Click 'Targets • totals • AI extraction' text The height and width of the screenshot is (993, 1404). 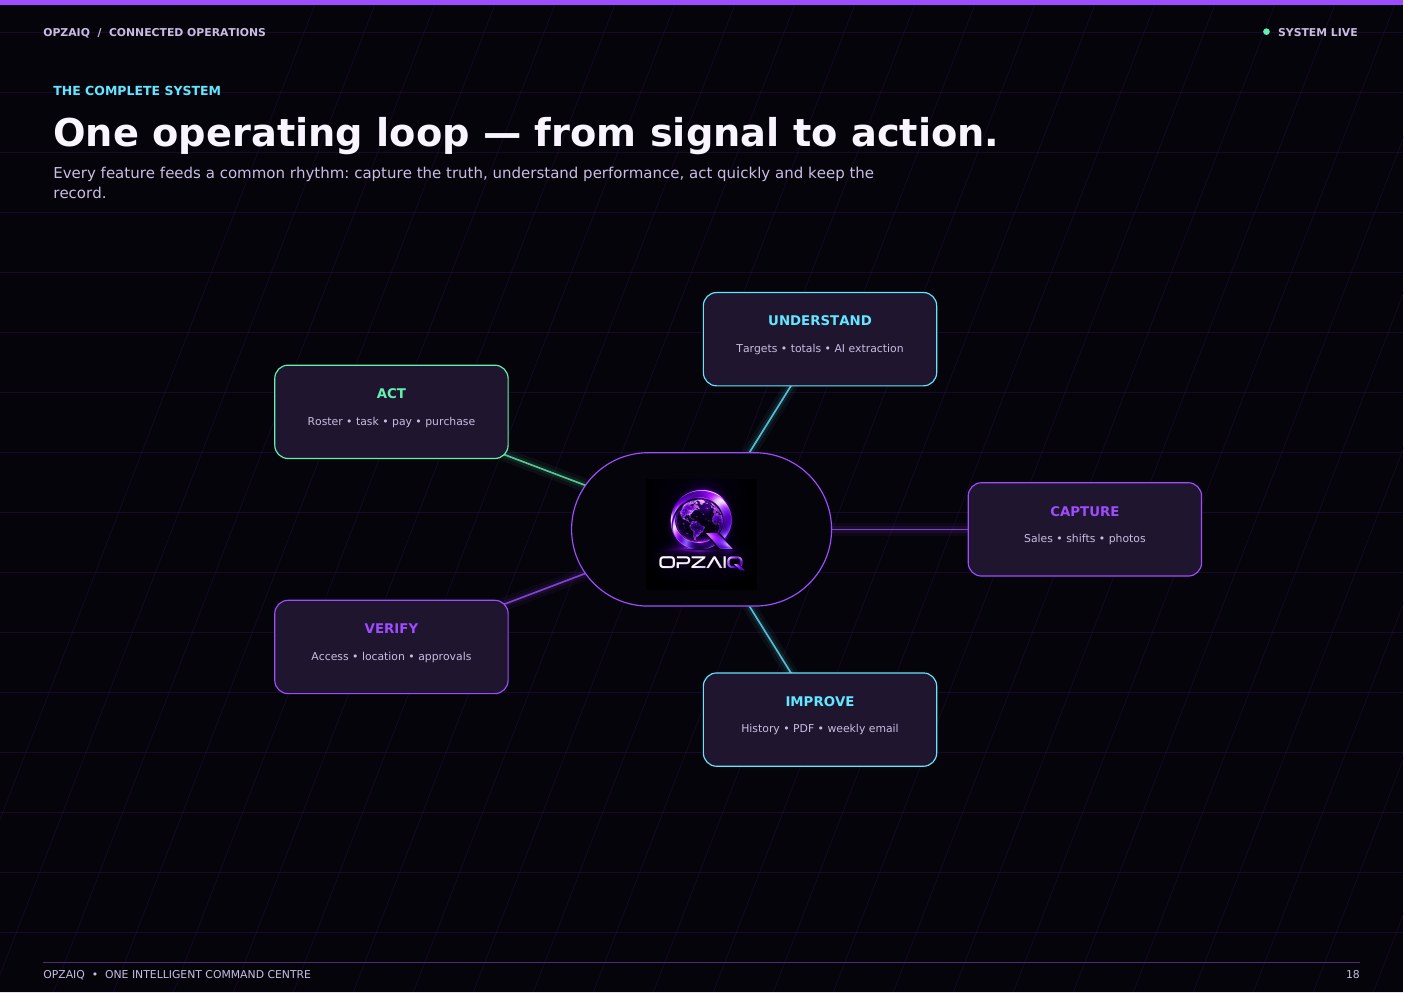(820, 348)
